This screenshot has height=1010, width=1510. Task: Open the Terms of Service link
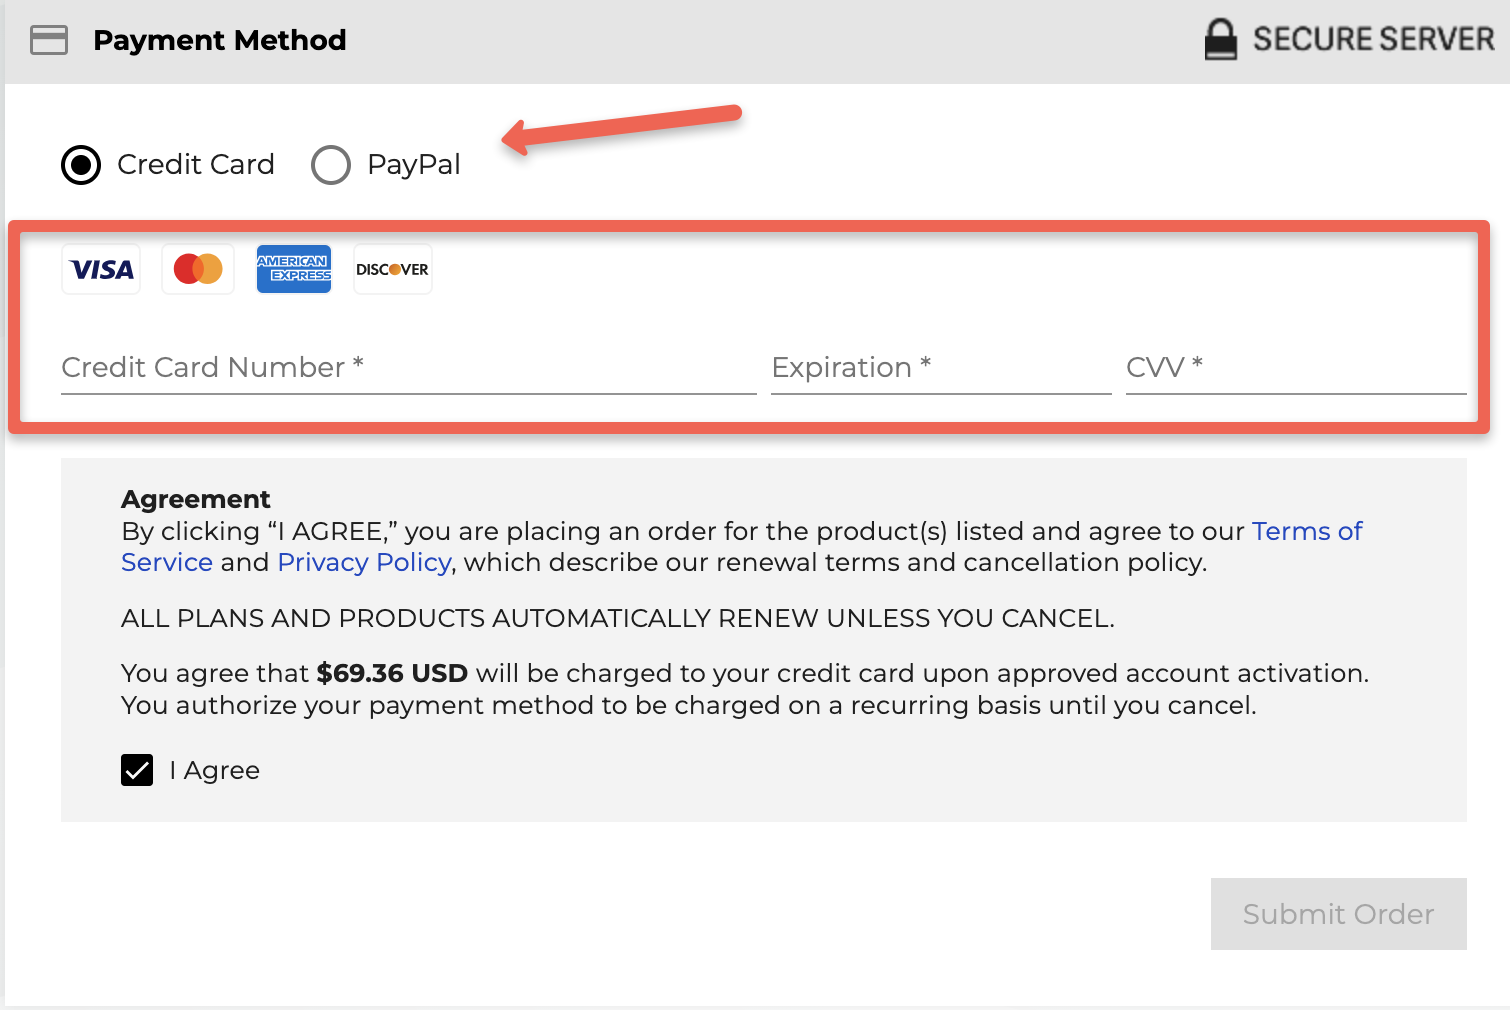pos(1307,531)
